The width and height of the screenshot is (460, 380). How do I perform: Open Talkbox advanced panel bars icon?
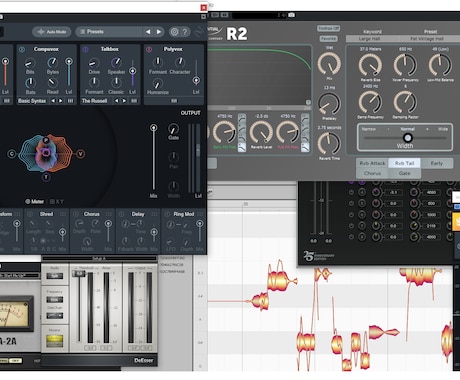coord(134,101)
